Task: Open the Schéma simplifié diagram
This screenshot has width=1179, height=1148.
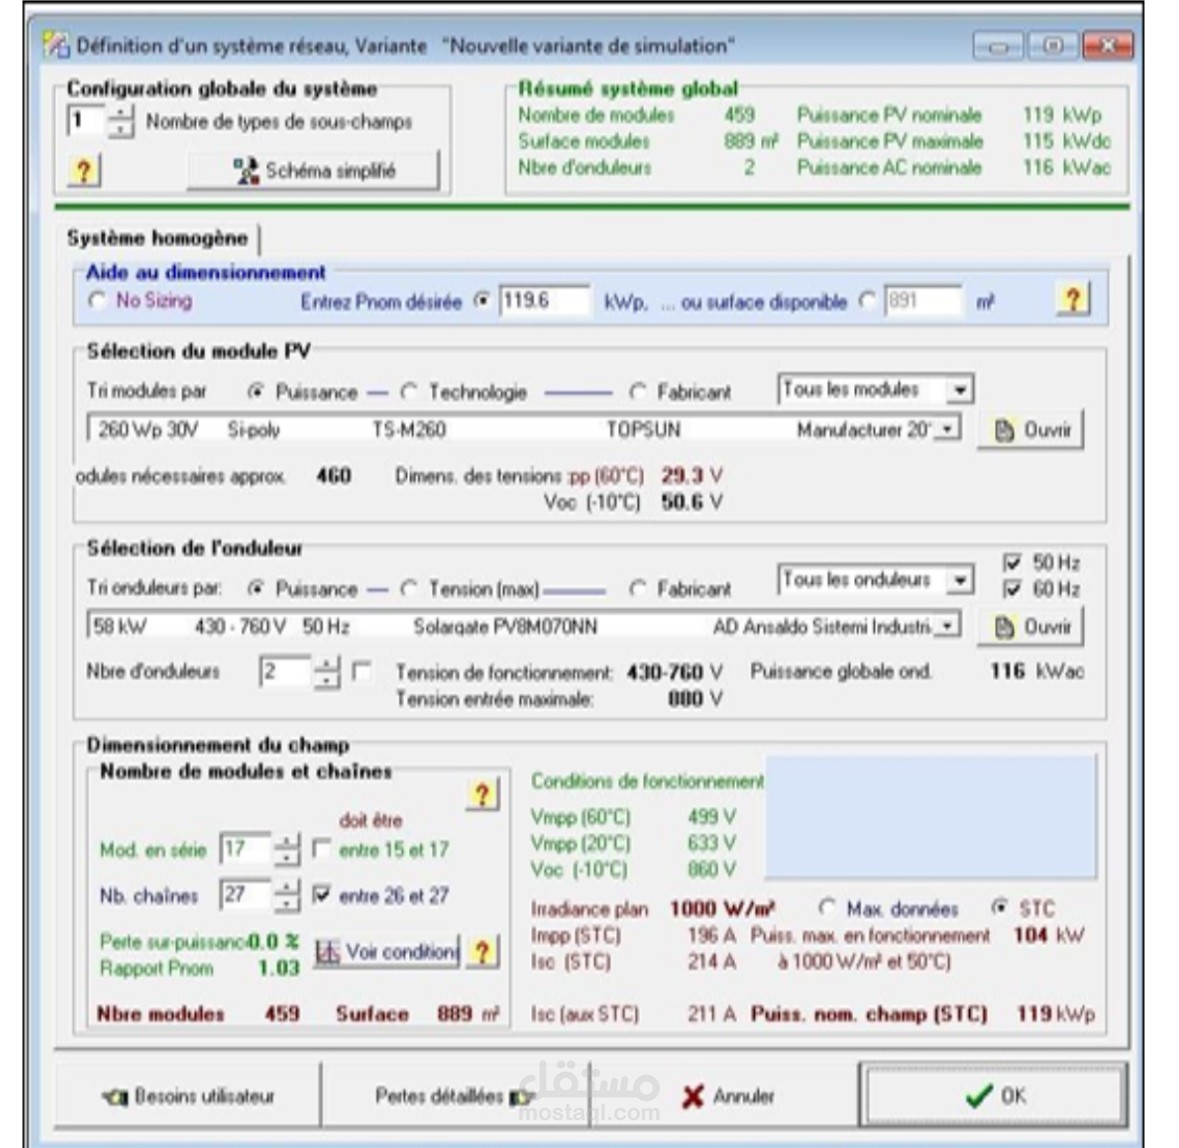Action: pos(313,171)
